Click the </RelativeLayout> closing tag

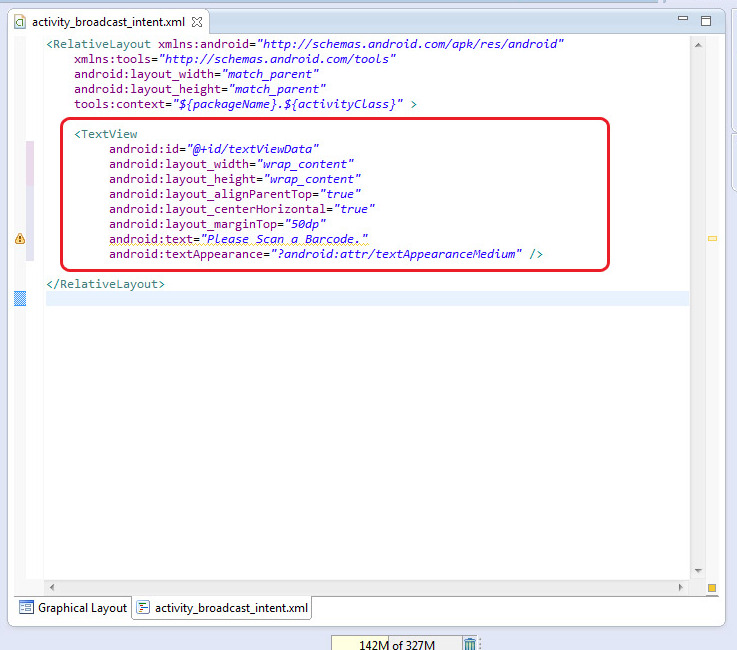[x=106, y=284]
